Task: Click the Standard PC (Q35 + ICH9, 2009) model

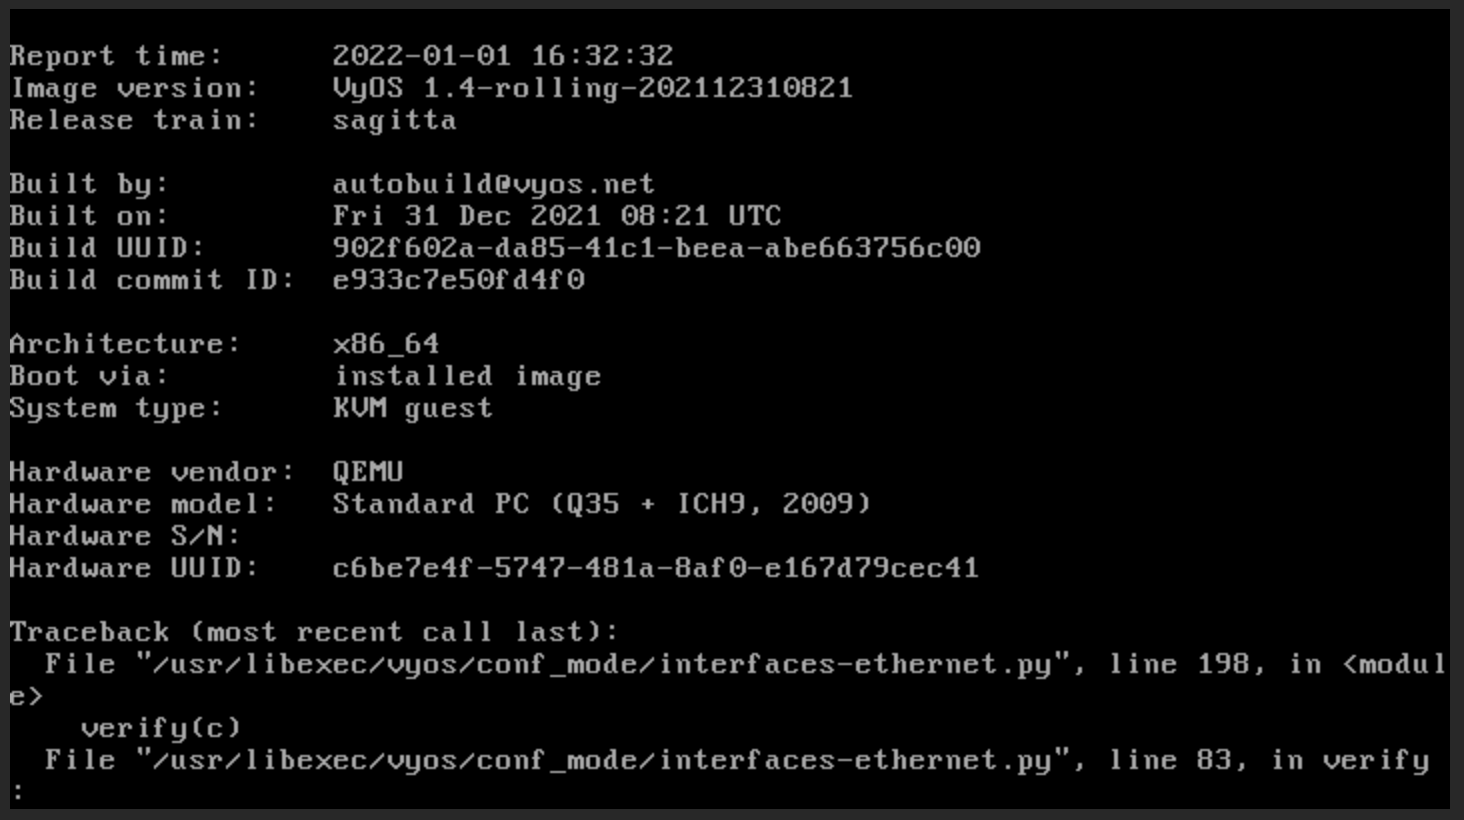Action: (x=601, y=504)
